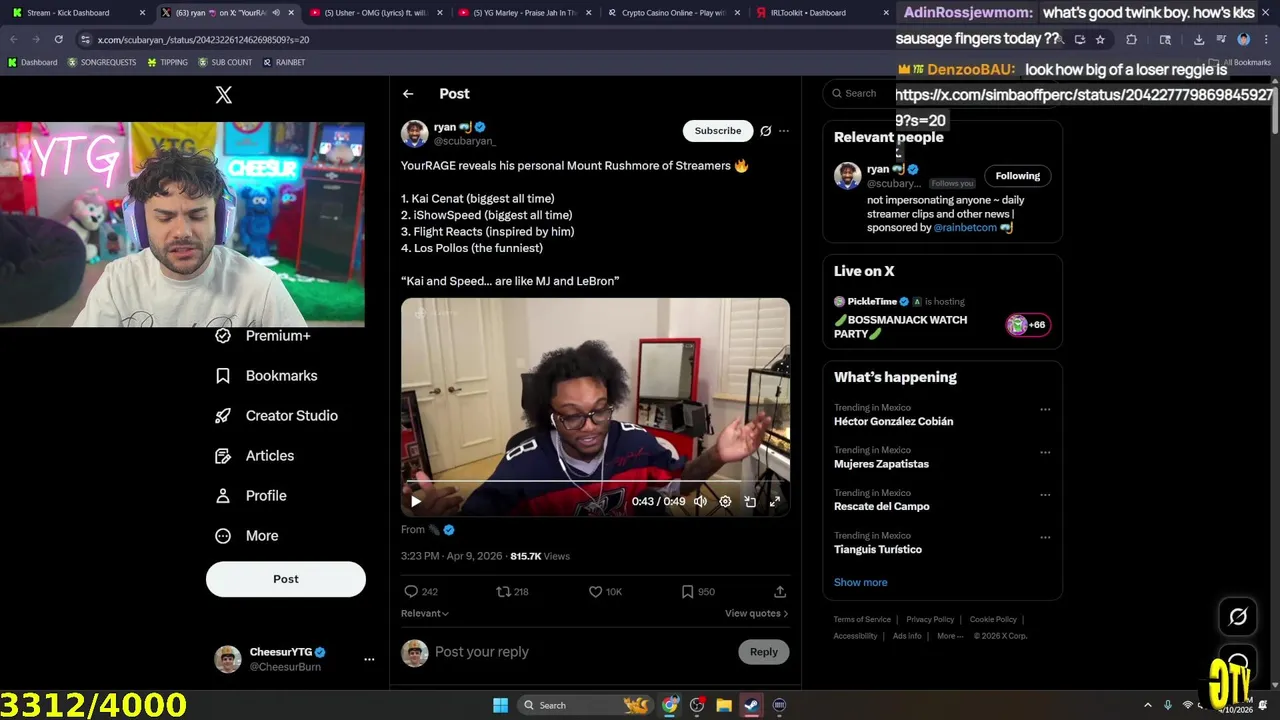Play the video with the play button

(416, 502)
